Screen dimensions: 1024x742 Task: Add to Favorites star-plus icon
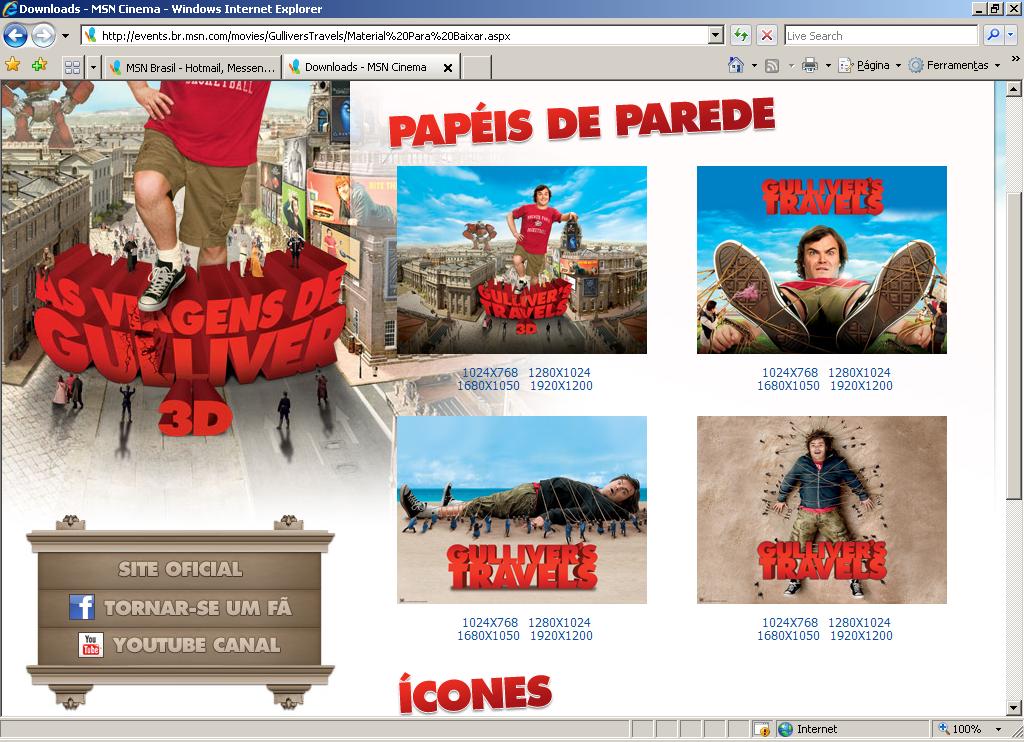click(39, 65)
